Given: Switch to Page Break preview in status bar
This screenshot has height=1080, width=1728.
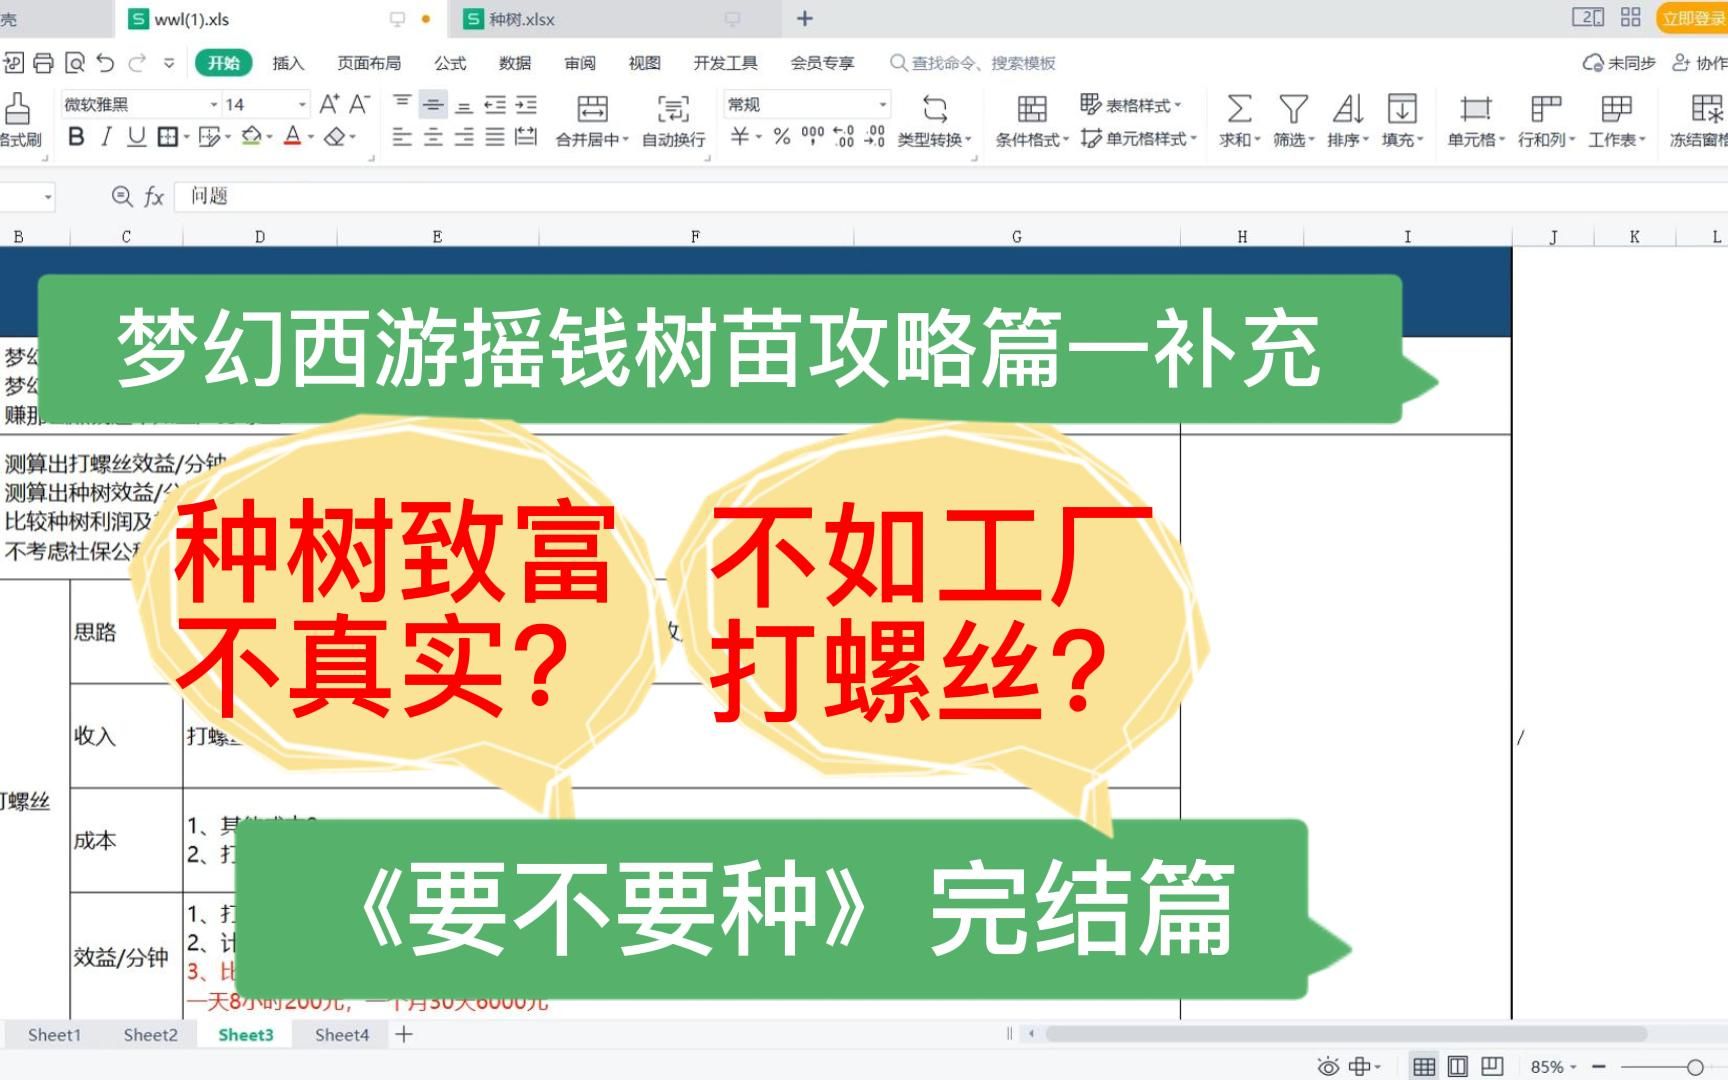Looking at the screenshot, I should 1492,1066.
